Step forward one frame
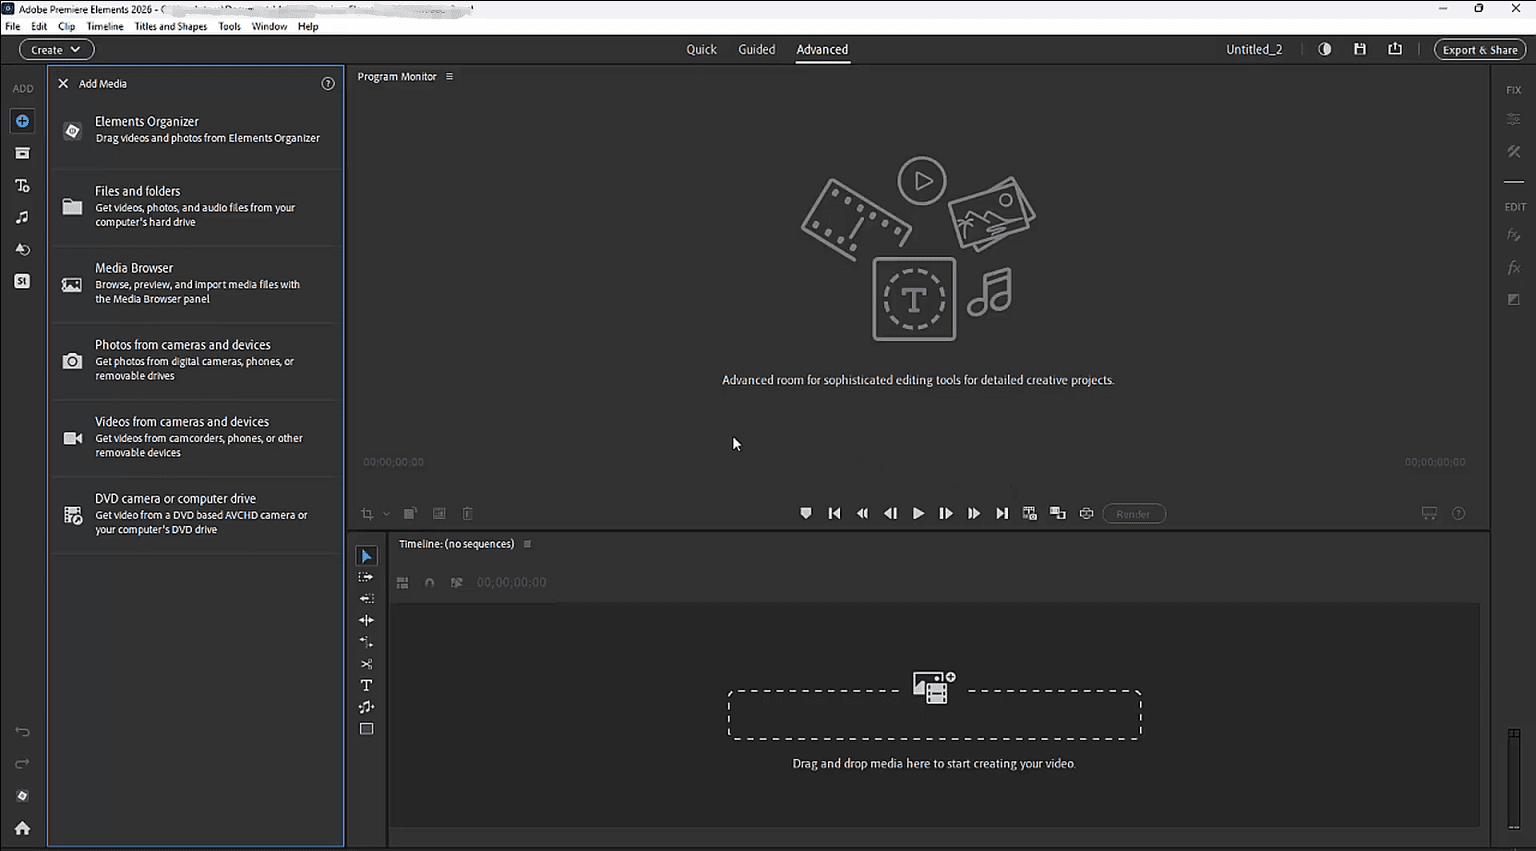This screenshot has height=851, width=1536. pyautogui.click(x=946, y=514)
